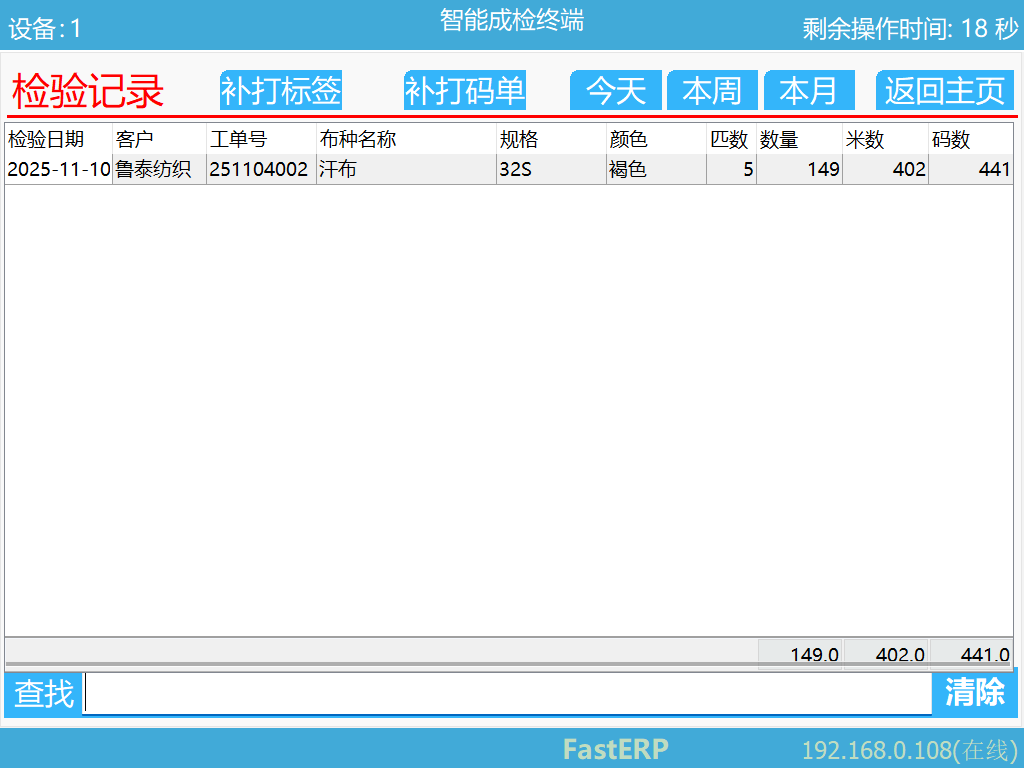
Task: Click inside the search input field
Action: tap(500, 694)
